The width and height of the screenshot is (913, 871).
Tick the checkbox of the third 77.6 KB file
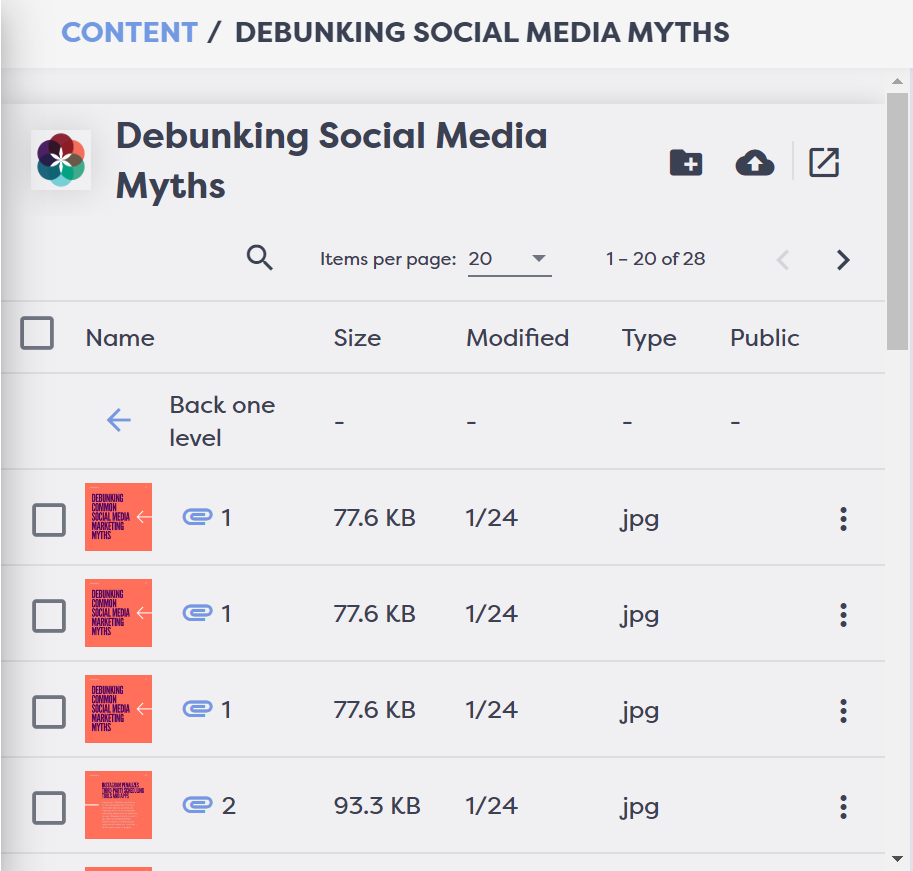coord(49,711)
